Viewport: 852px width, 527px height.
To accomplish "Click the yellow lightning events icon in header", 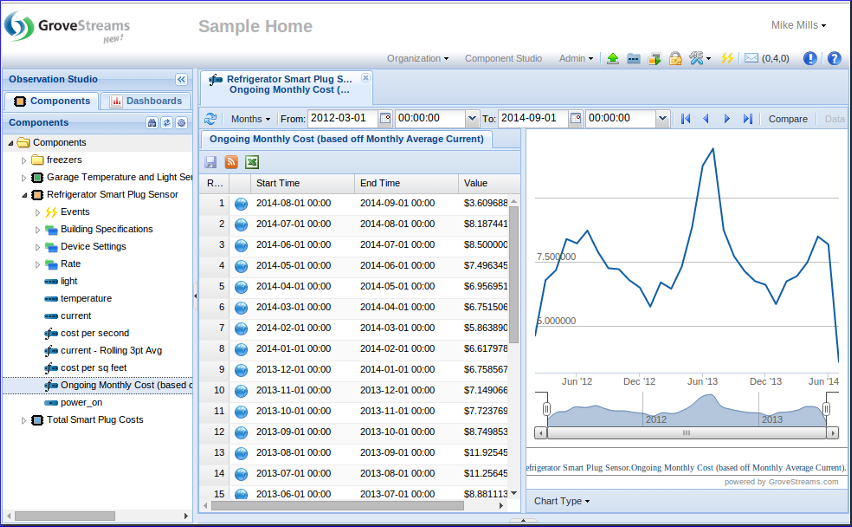I will 727,59.
